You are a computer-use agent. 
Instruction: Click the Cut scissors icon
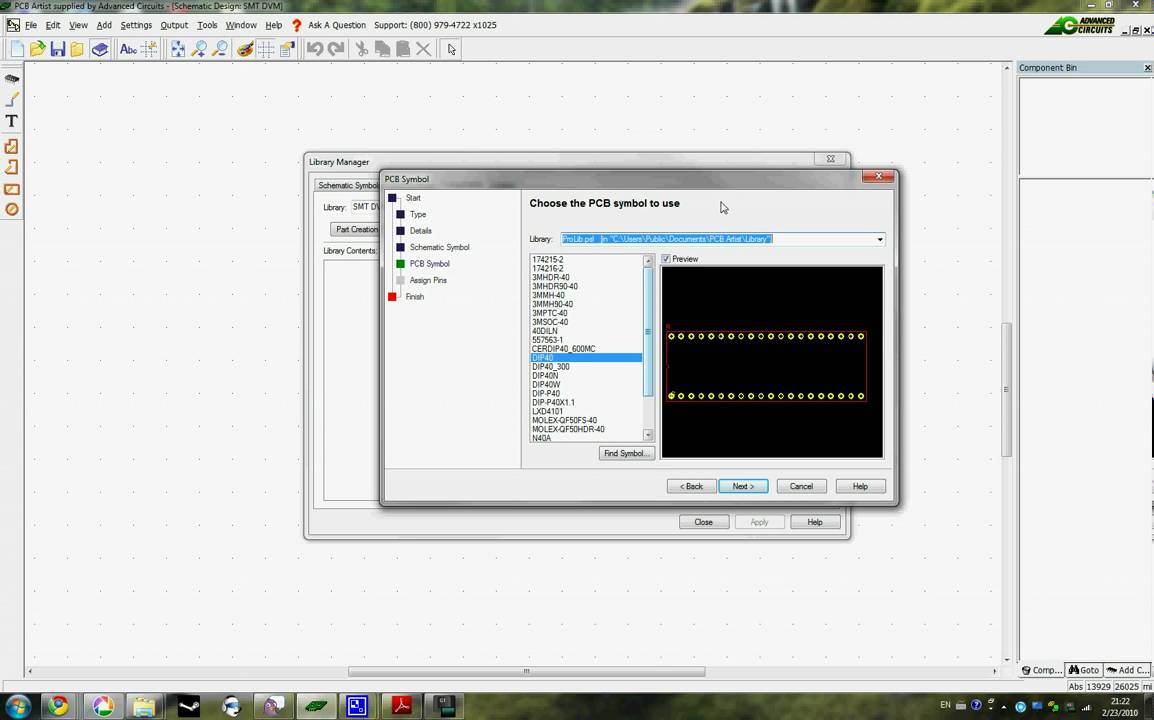(x=362, y=49)
